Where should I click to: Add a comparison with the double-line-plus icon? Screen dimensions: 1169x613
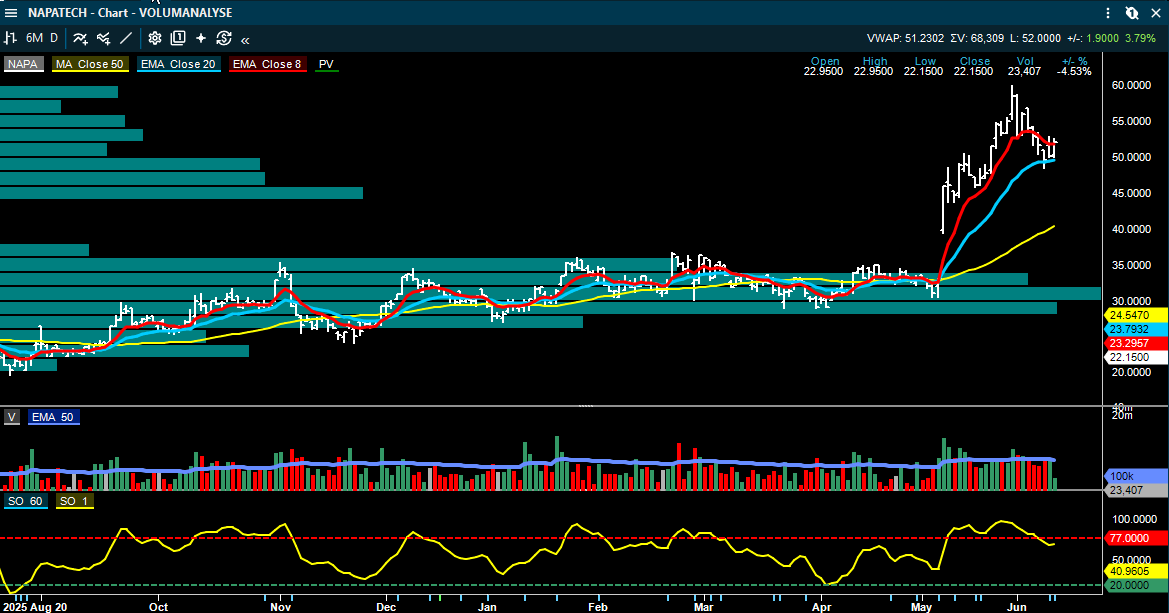pos(104,38)
